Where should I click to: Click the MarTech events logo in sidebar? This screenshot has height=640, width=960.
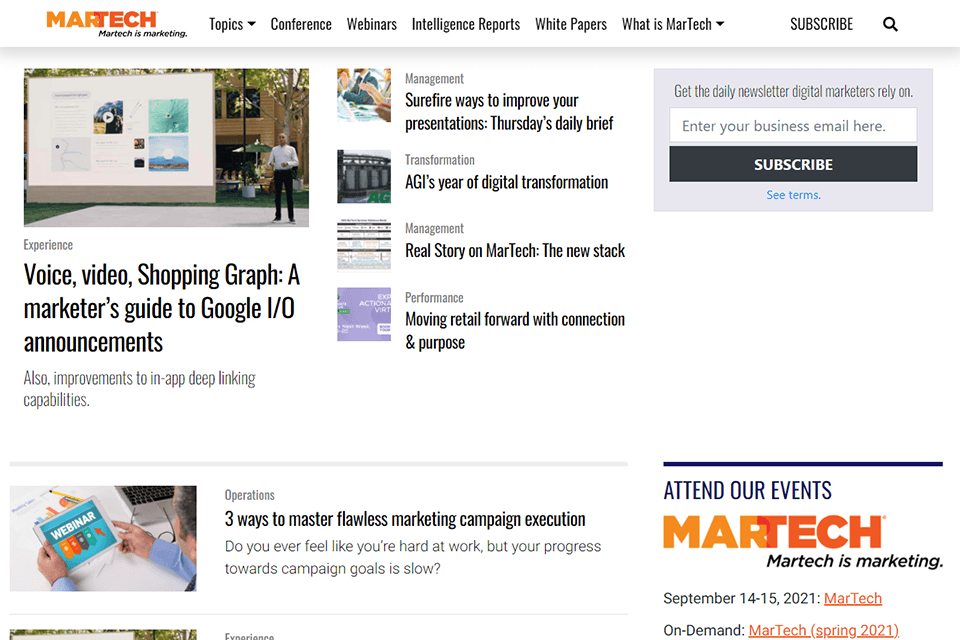tap(803, 541)
